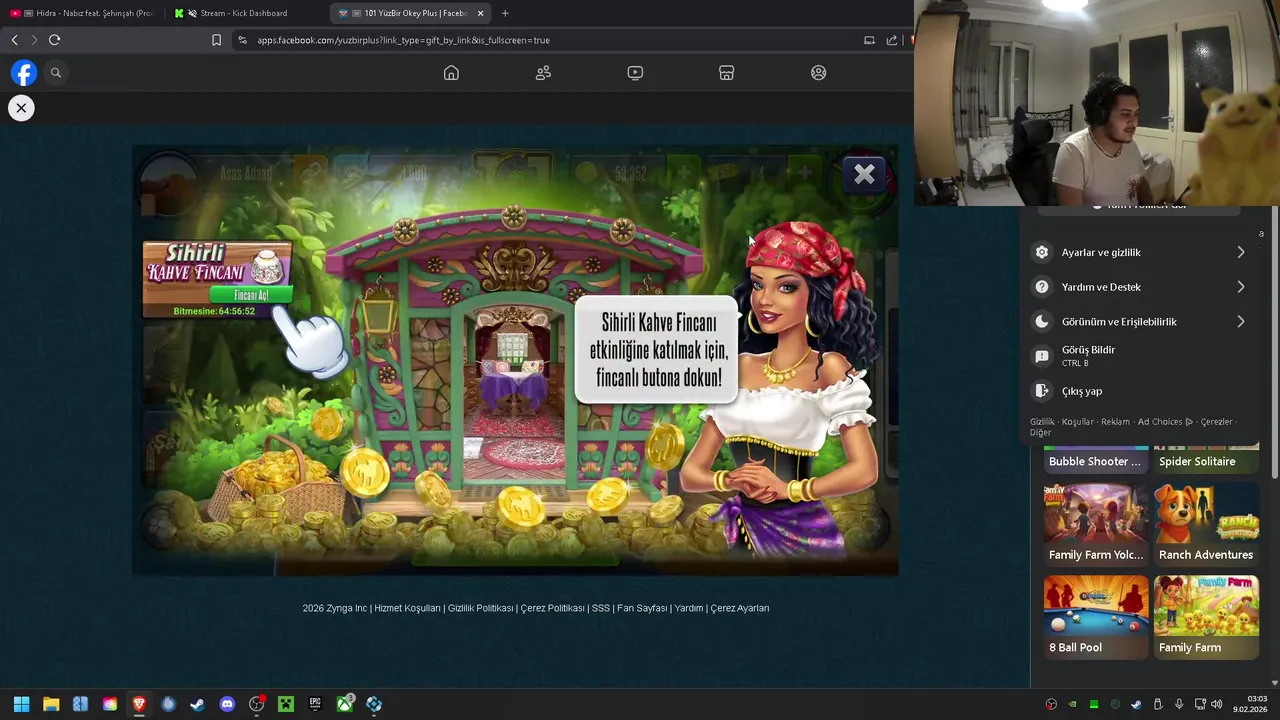Click SSS footer link
The width and height of the screenshot is (1280, 720).
(600, 608)
